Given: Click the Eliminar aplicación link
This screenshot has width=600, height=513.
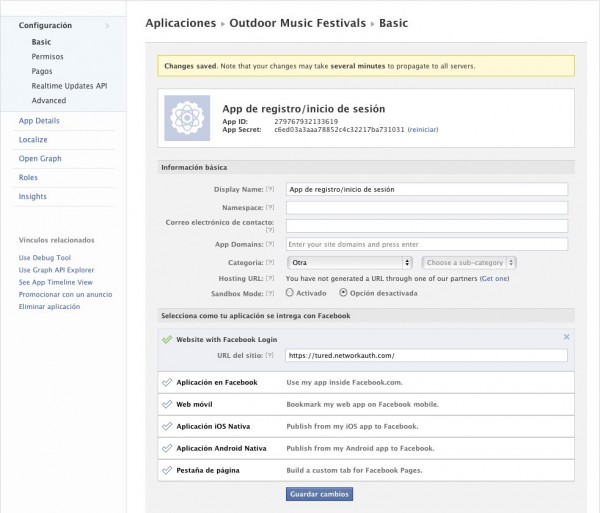Looking at the screenshot, I should tap(49, 306).
